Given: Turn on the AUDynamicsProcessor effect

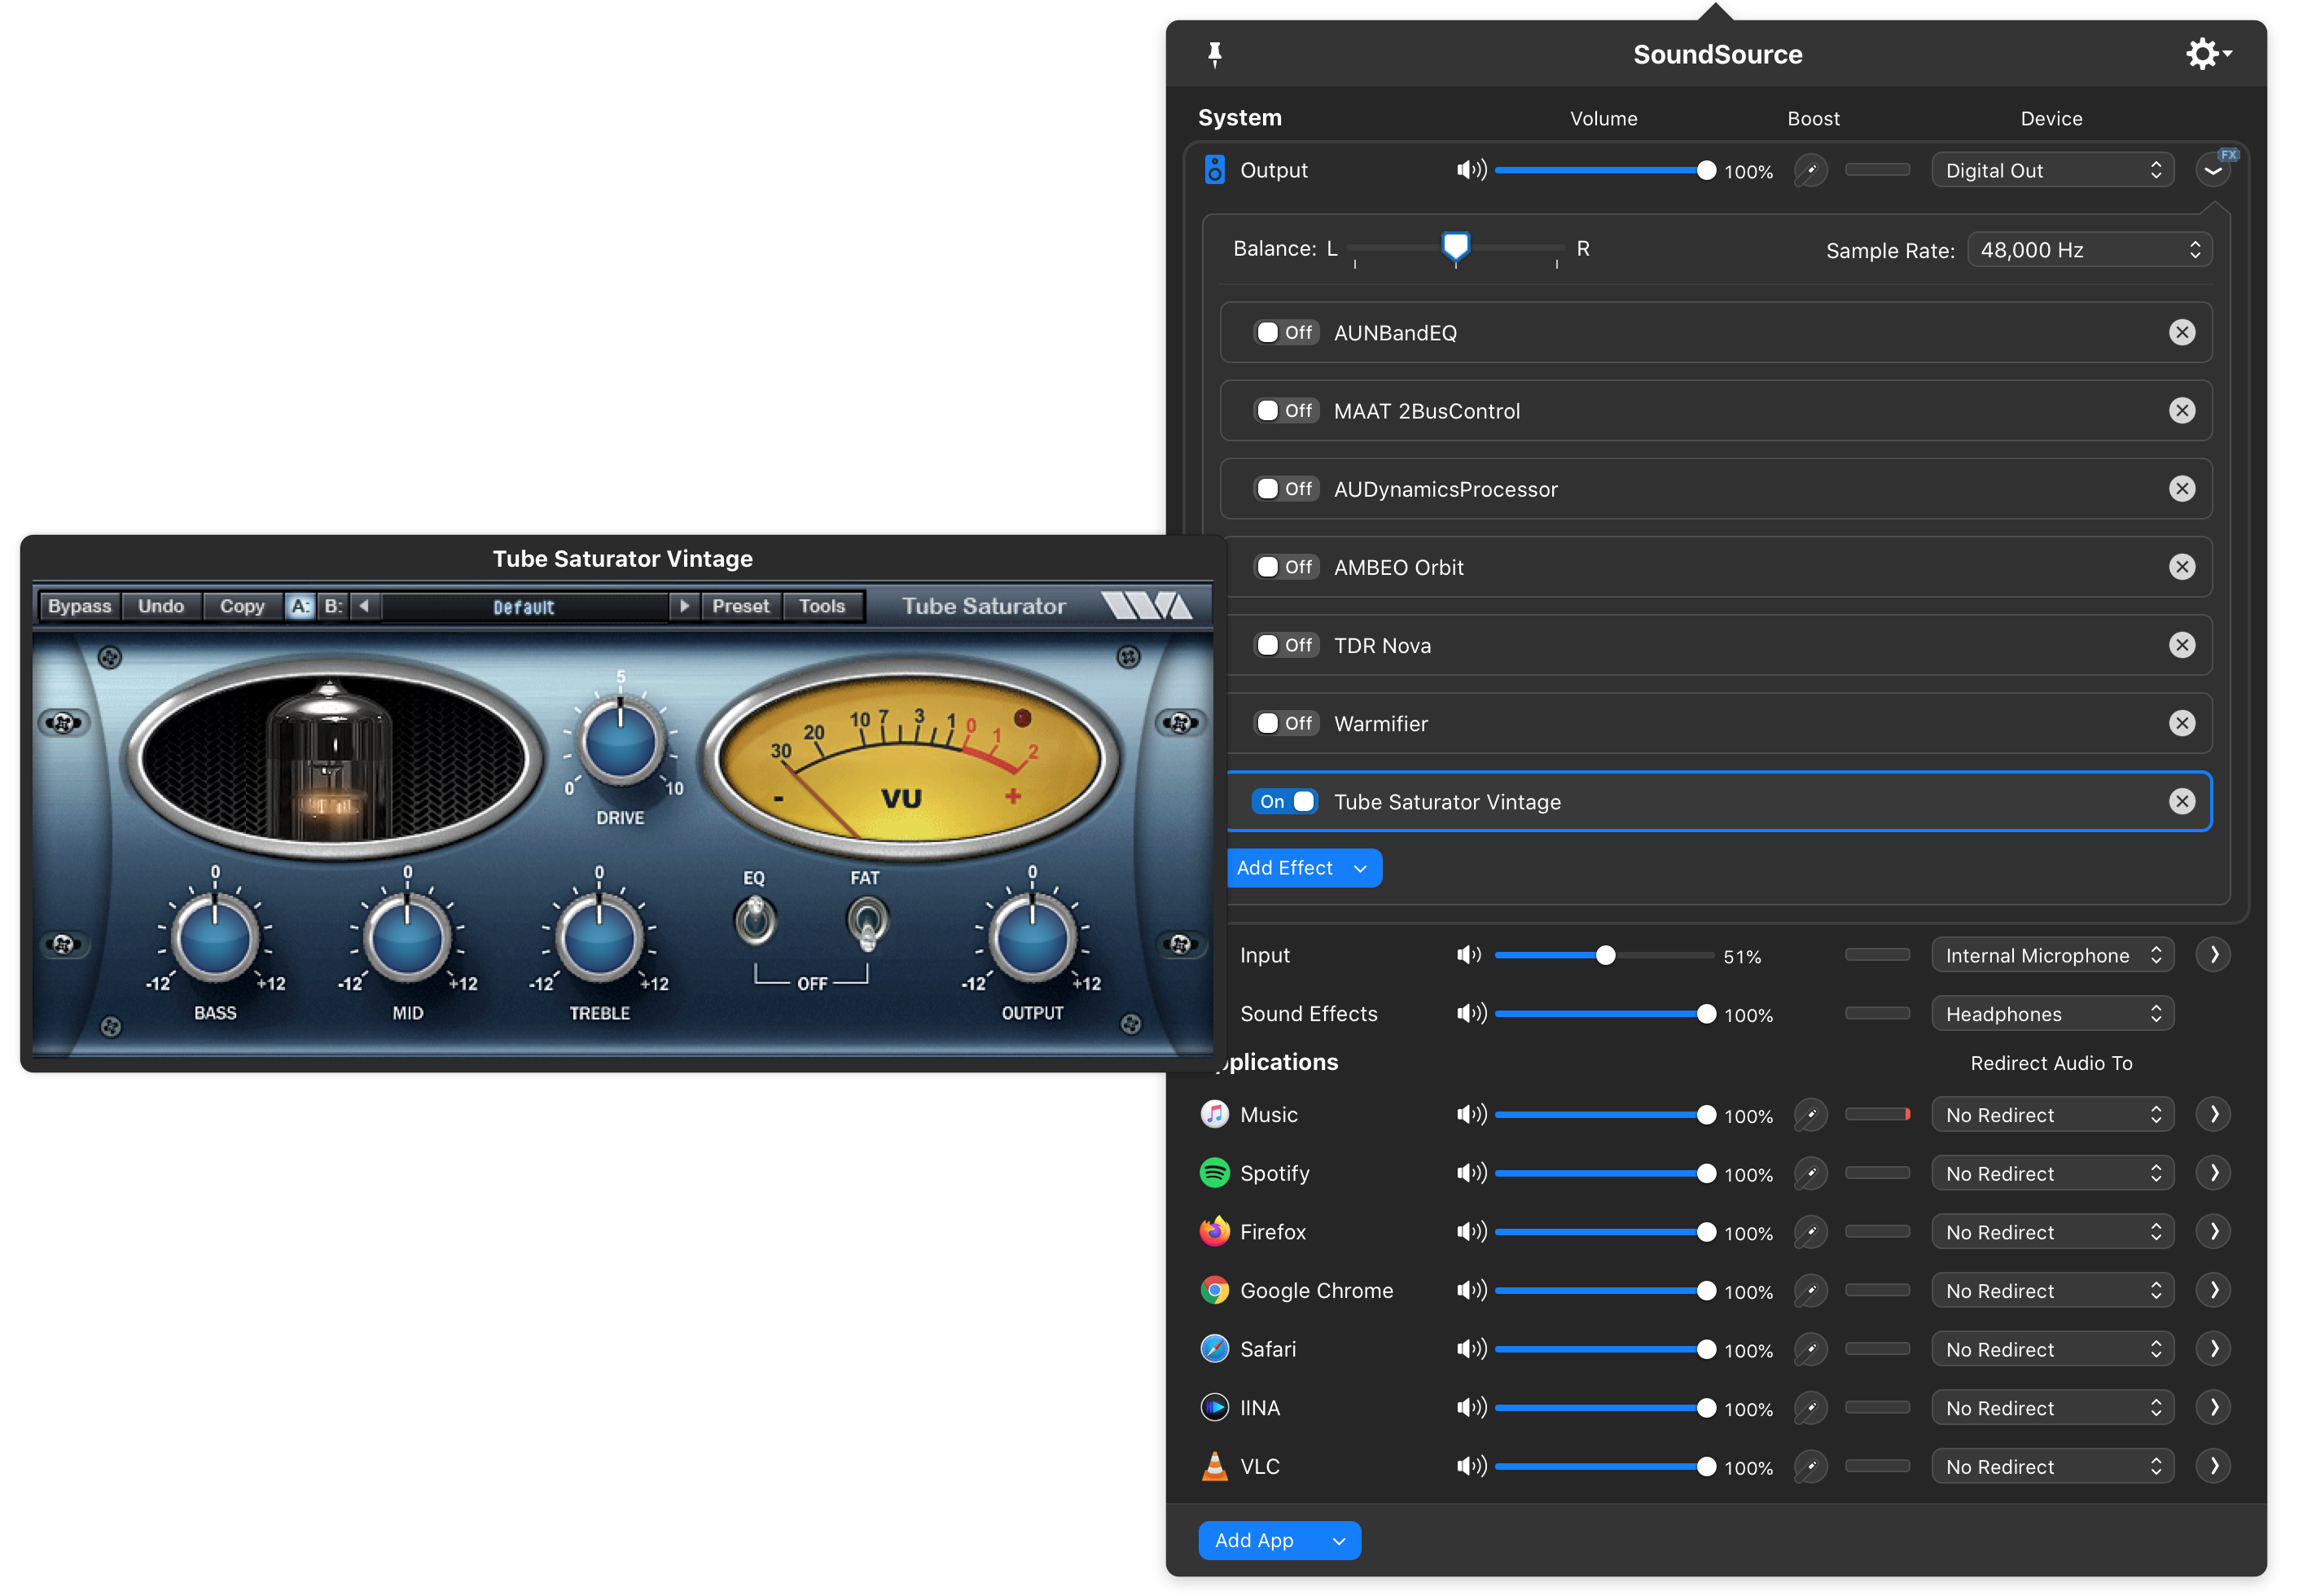Looking at the screenshot, I should pyautogui.click(x=1285, y=488).
